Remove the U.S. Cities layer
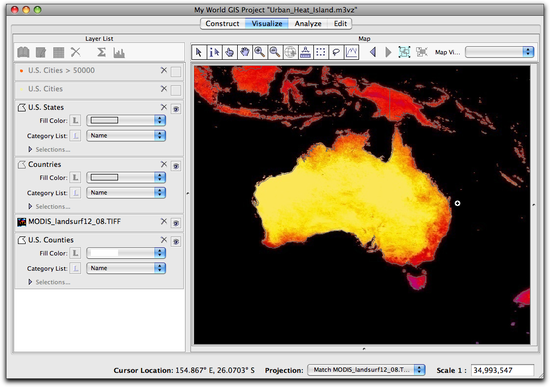The width and height of the screenshot is (550, 387). pos(164,89)
